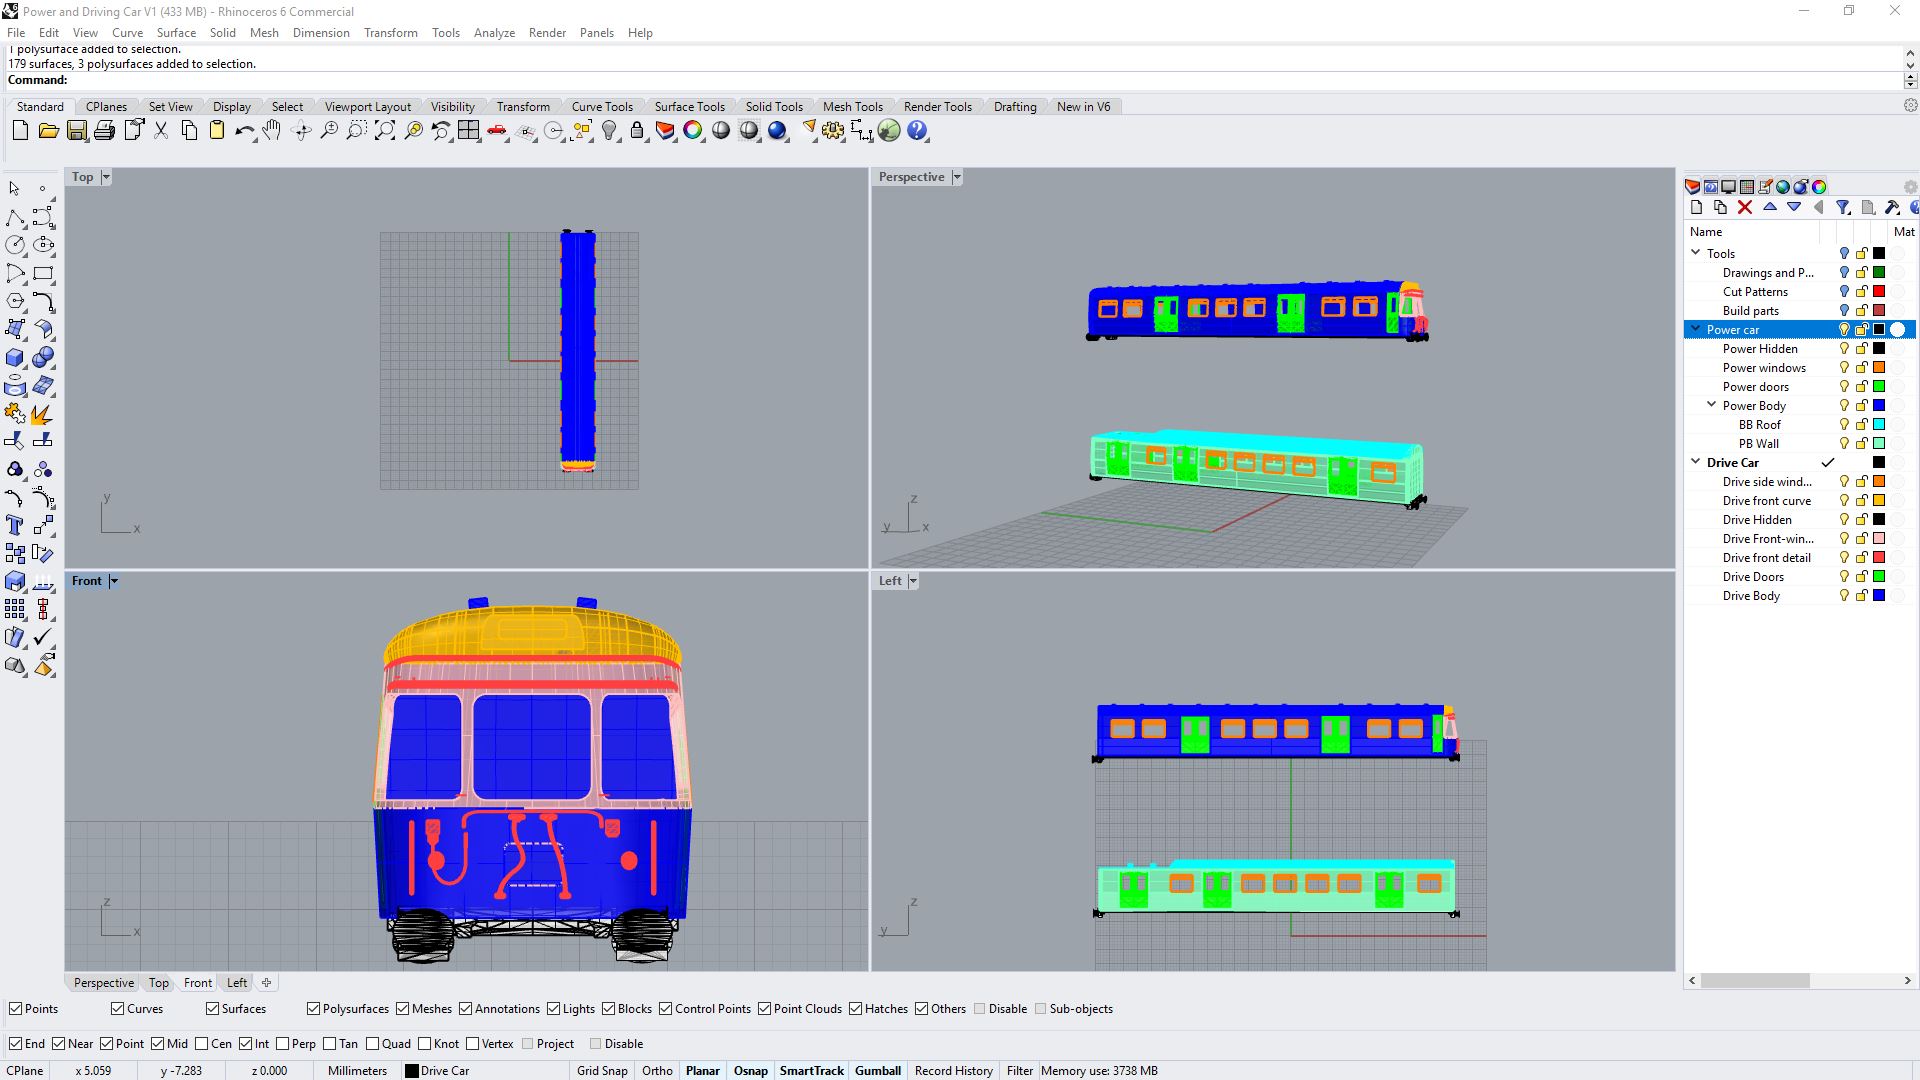Toggle the Gumball status bar button
The height and width of the screenshot is (1080, 1920).
click(877, 1071)
